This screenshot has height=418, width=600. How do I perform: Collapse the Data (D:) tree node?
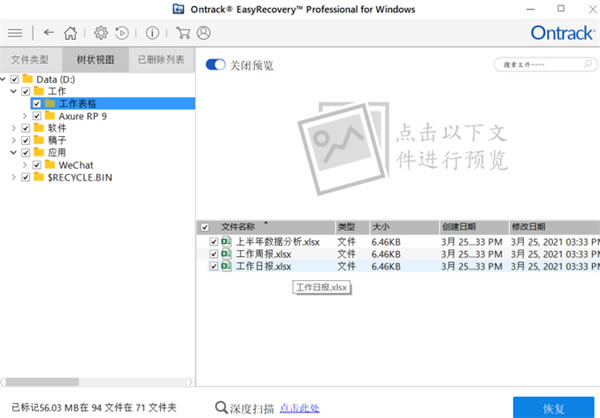pos(3,79)
